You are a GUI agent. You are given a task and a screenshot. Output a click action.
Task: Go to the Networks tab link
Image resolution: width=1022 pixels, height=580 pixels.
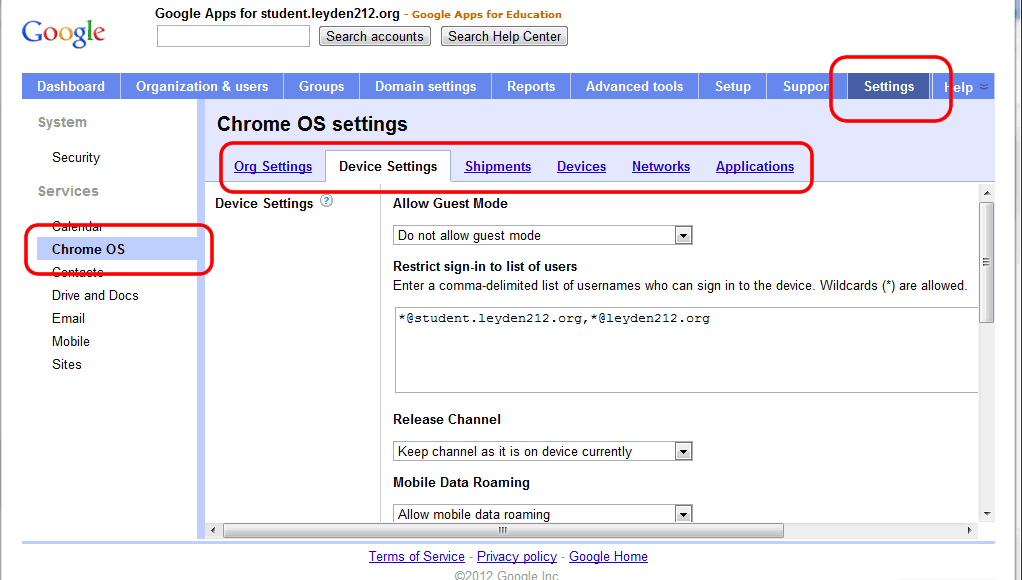click(661, 166)
